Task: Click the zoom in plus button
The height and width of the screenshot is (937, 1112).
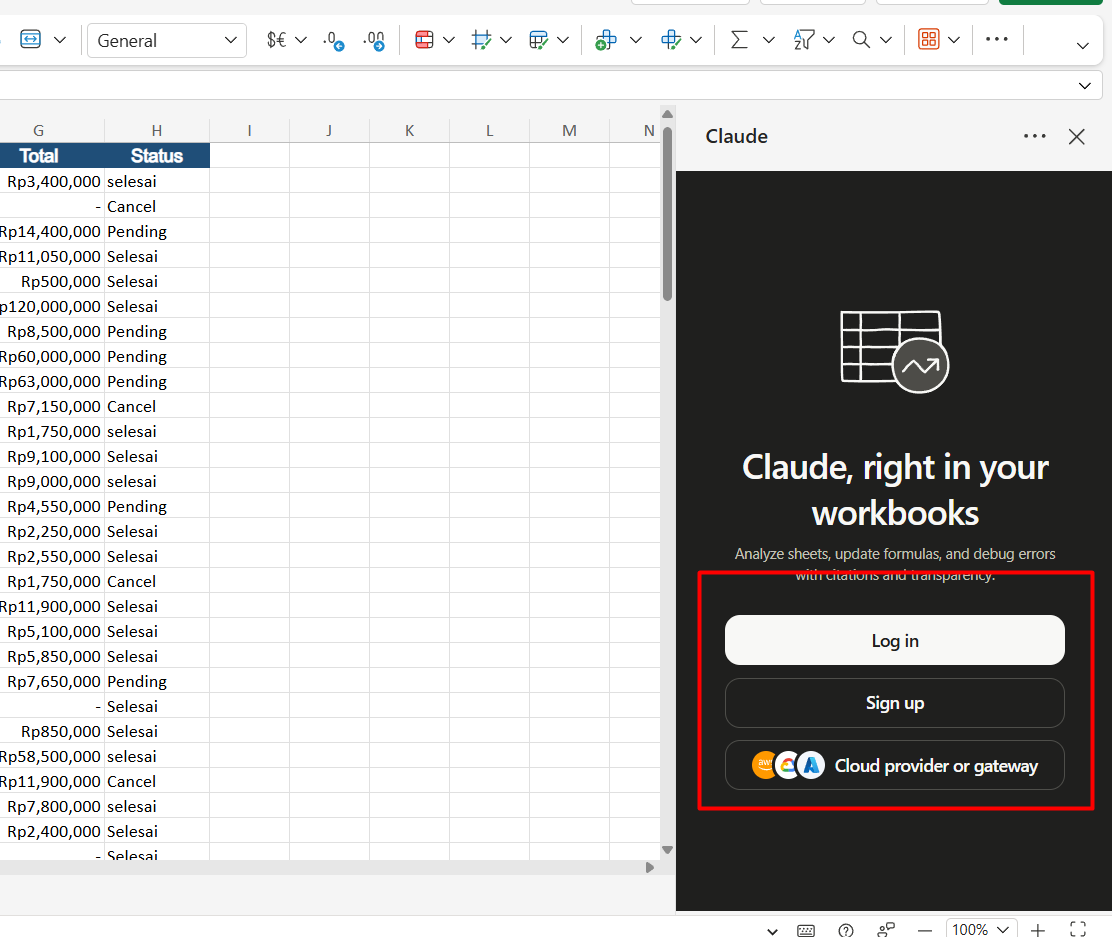Action: pyautogui.click(x=1038, y=930)
